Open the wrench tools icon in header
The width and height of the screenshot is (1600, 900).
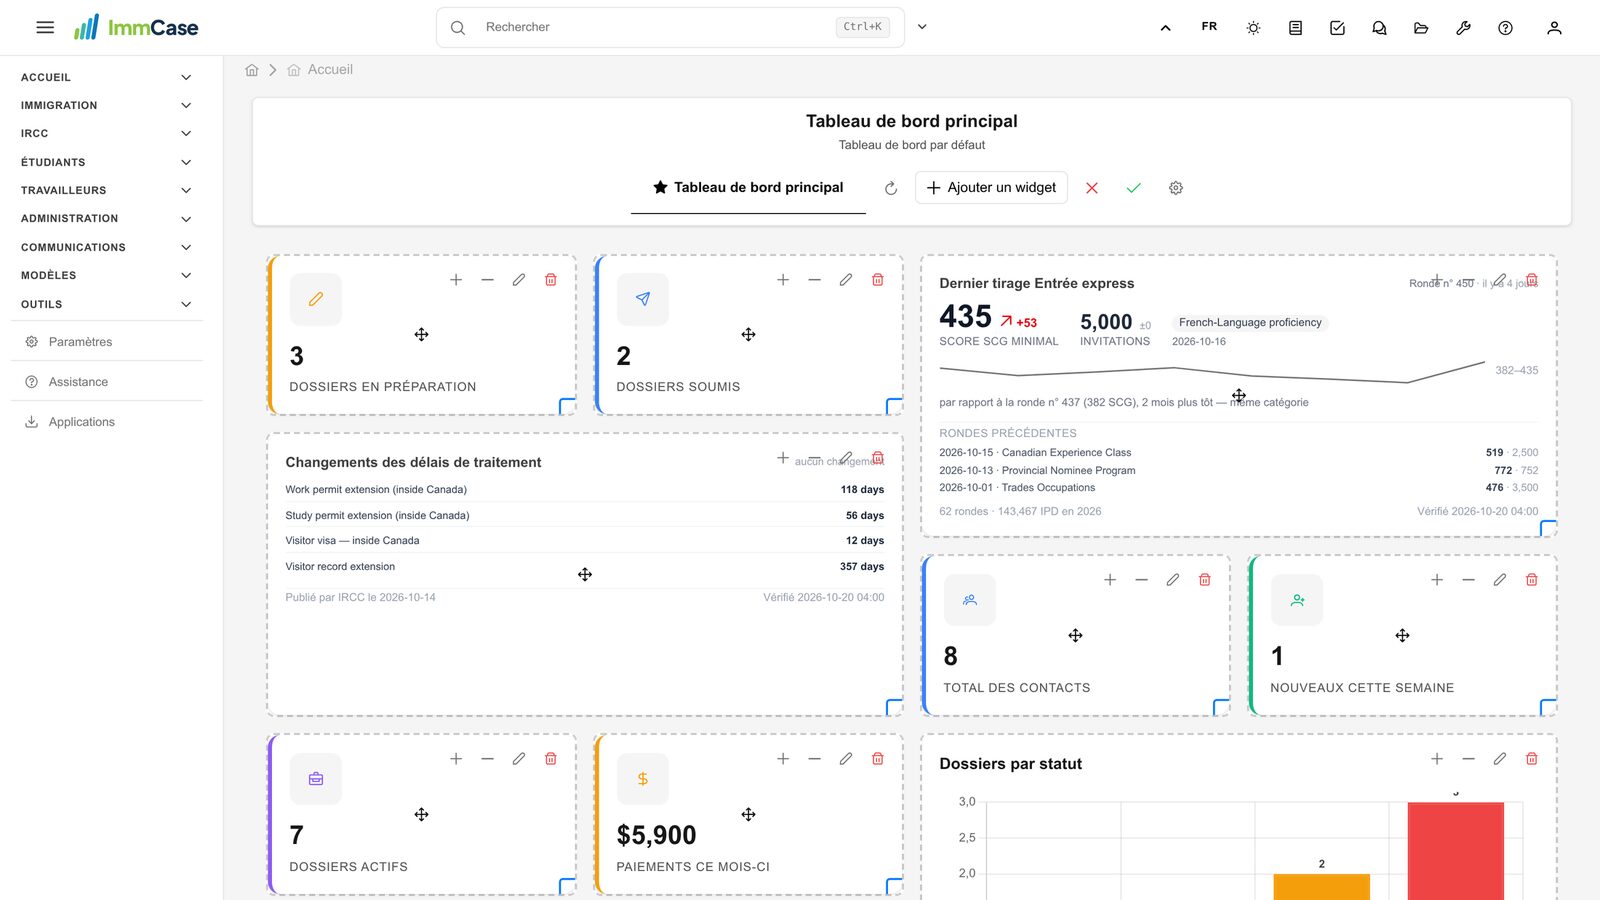point(1463,28)
